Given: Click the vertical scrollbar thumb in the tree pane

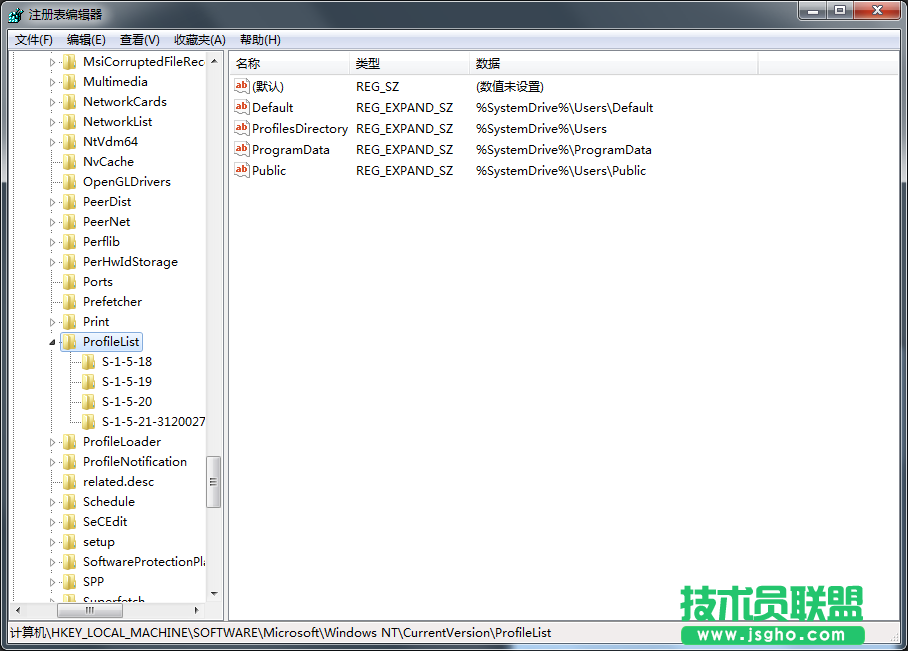Looking at the screenshot, I should click(x=213, y=480).
